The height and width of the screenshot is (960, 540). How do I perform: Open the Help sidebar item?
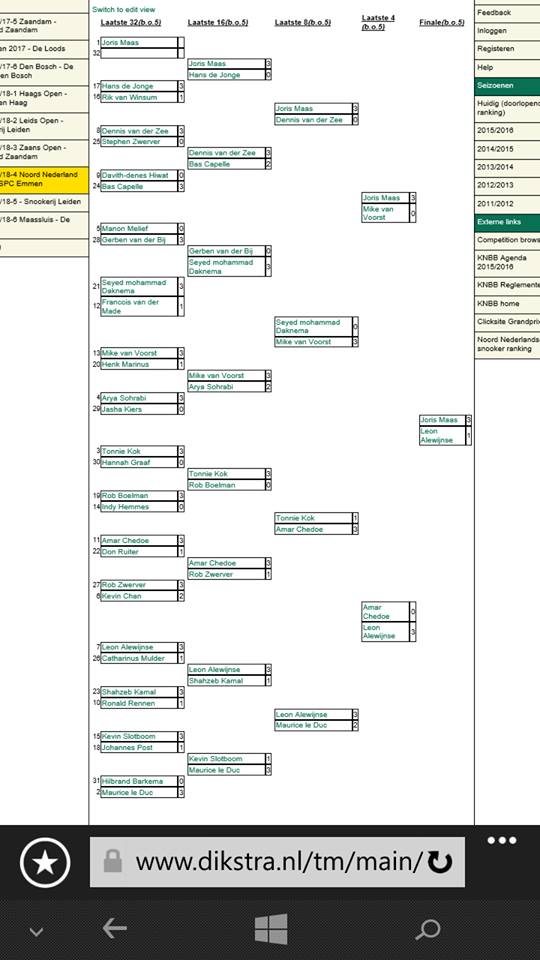click(x=507, y=67)
